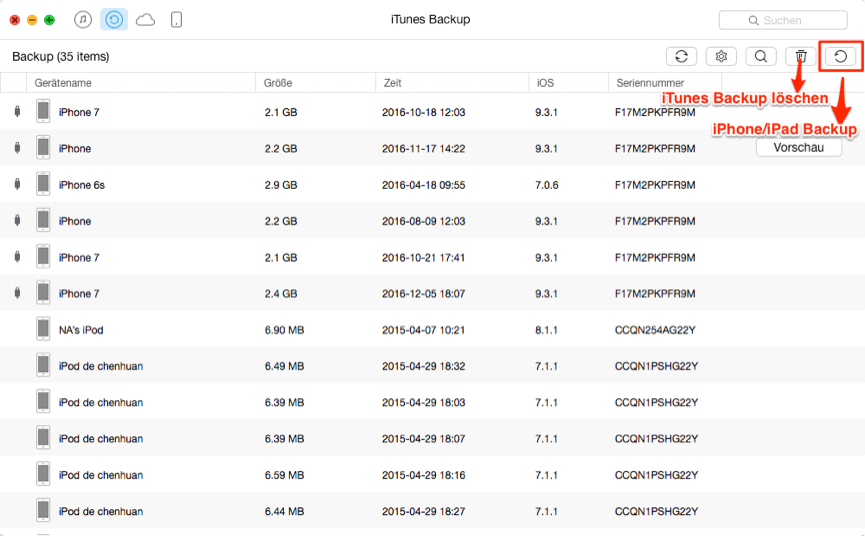Click the 2.9 GB size cell
Screen dimensions: 865x537
tap(281, 185)
